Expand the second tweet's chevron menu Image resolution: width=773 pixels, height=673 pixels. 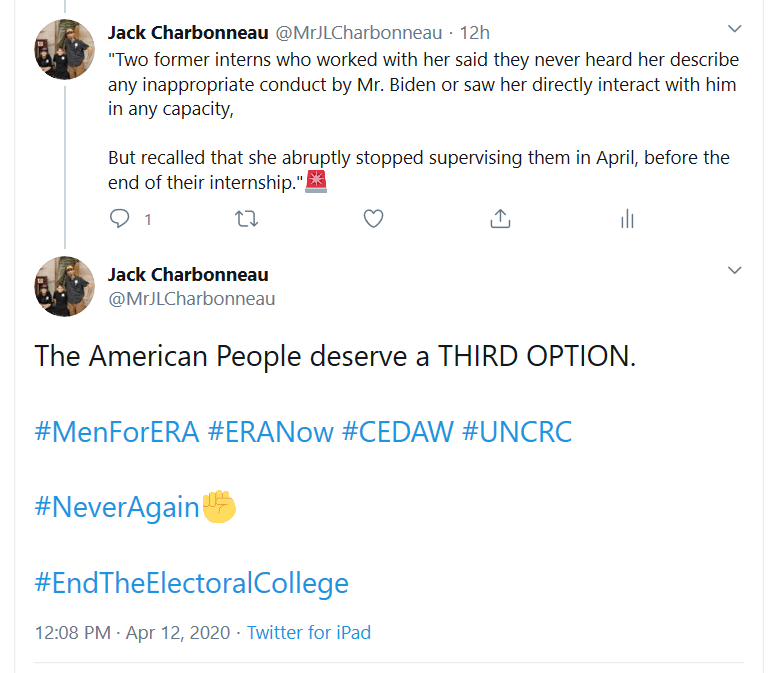(x=735, y=270)
